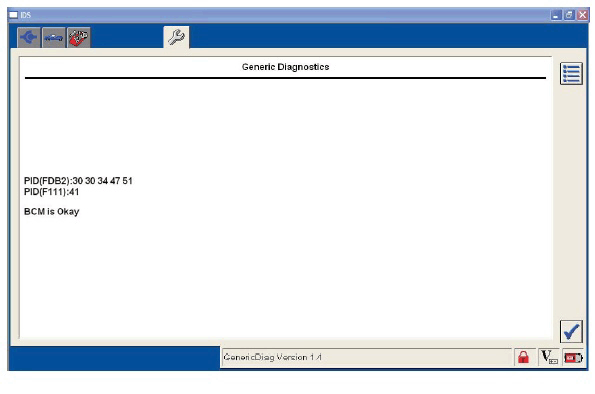Screen dimensions: 595x394
Task: Click the BCM is Okay message
Action: (51, 211)
